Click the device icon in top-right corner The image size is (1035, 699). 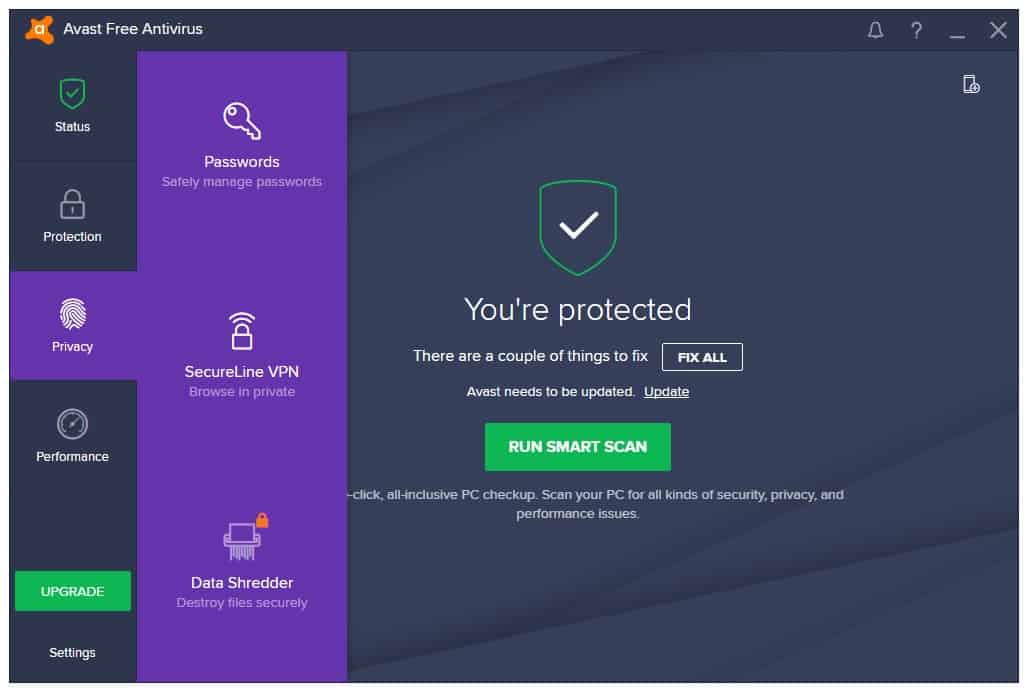[970, 84]
